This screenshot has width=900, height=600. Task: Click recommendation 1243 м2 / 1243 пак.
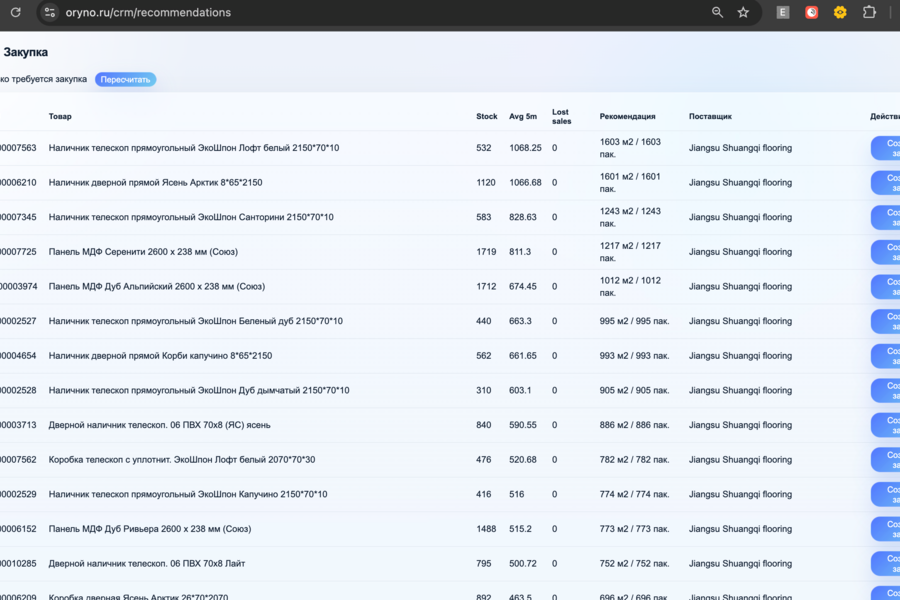pyautogui.click(x=630, y=217)
